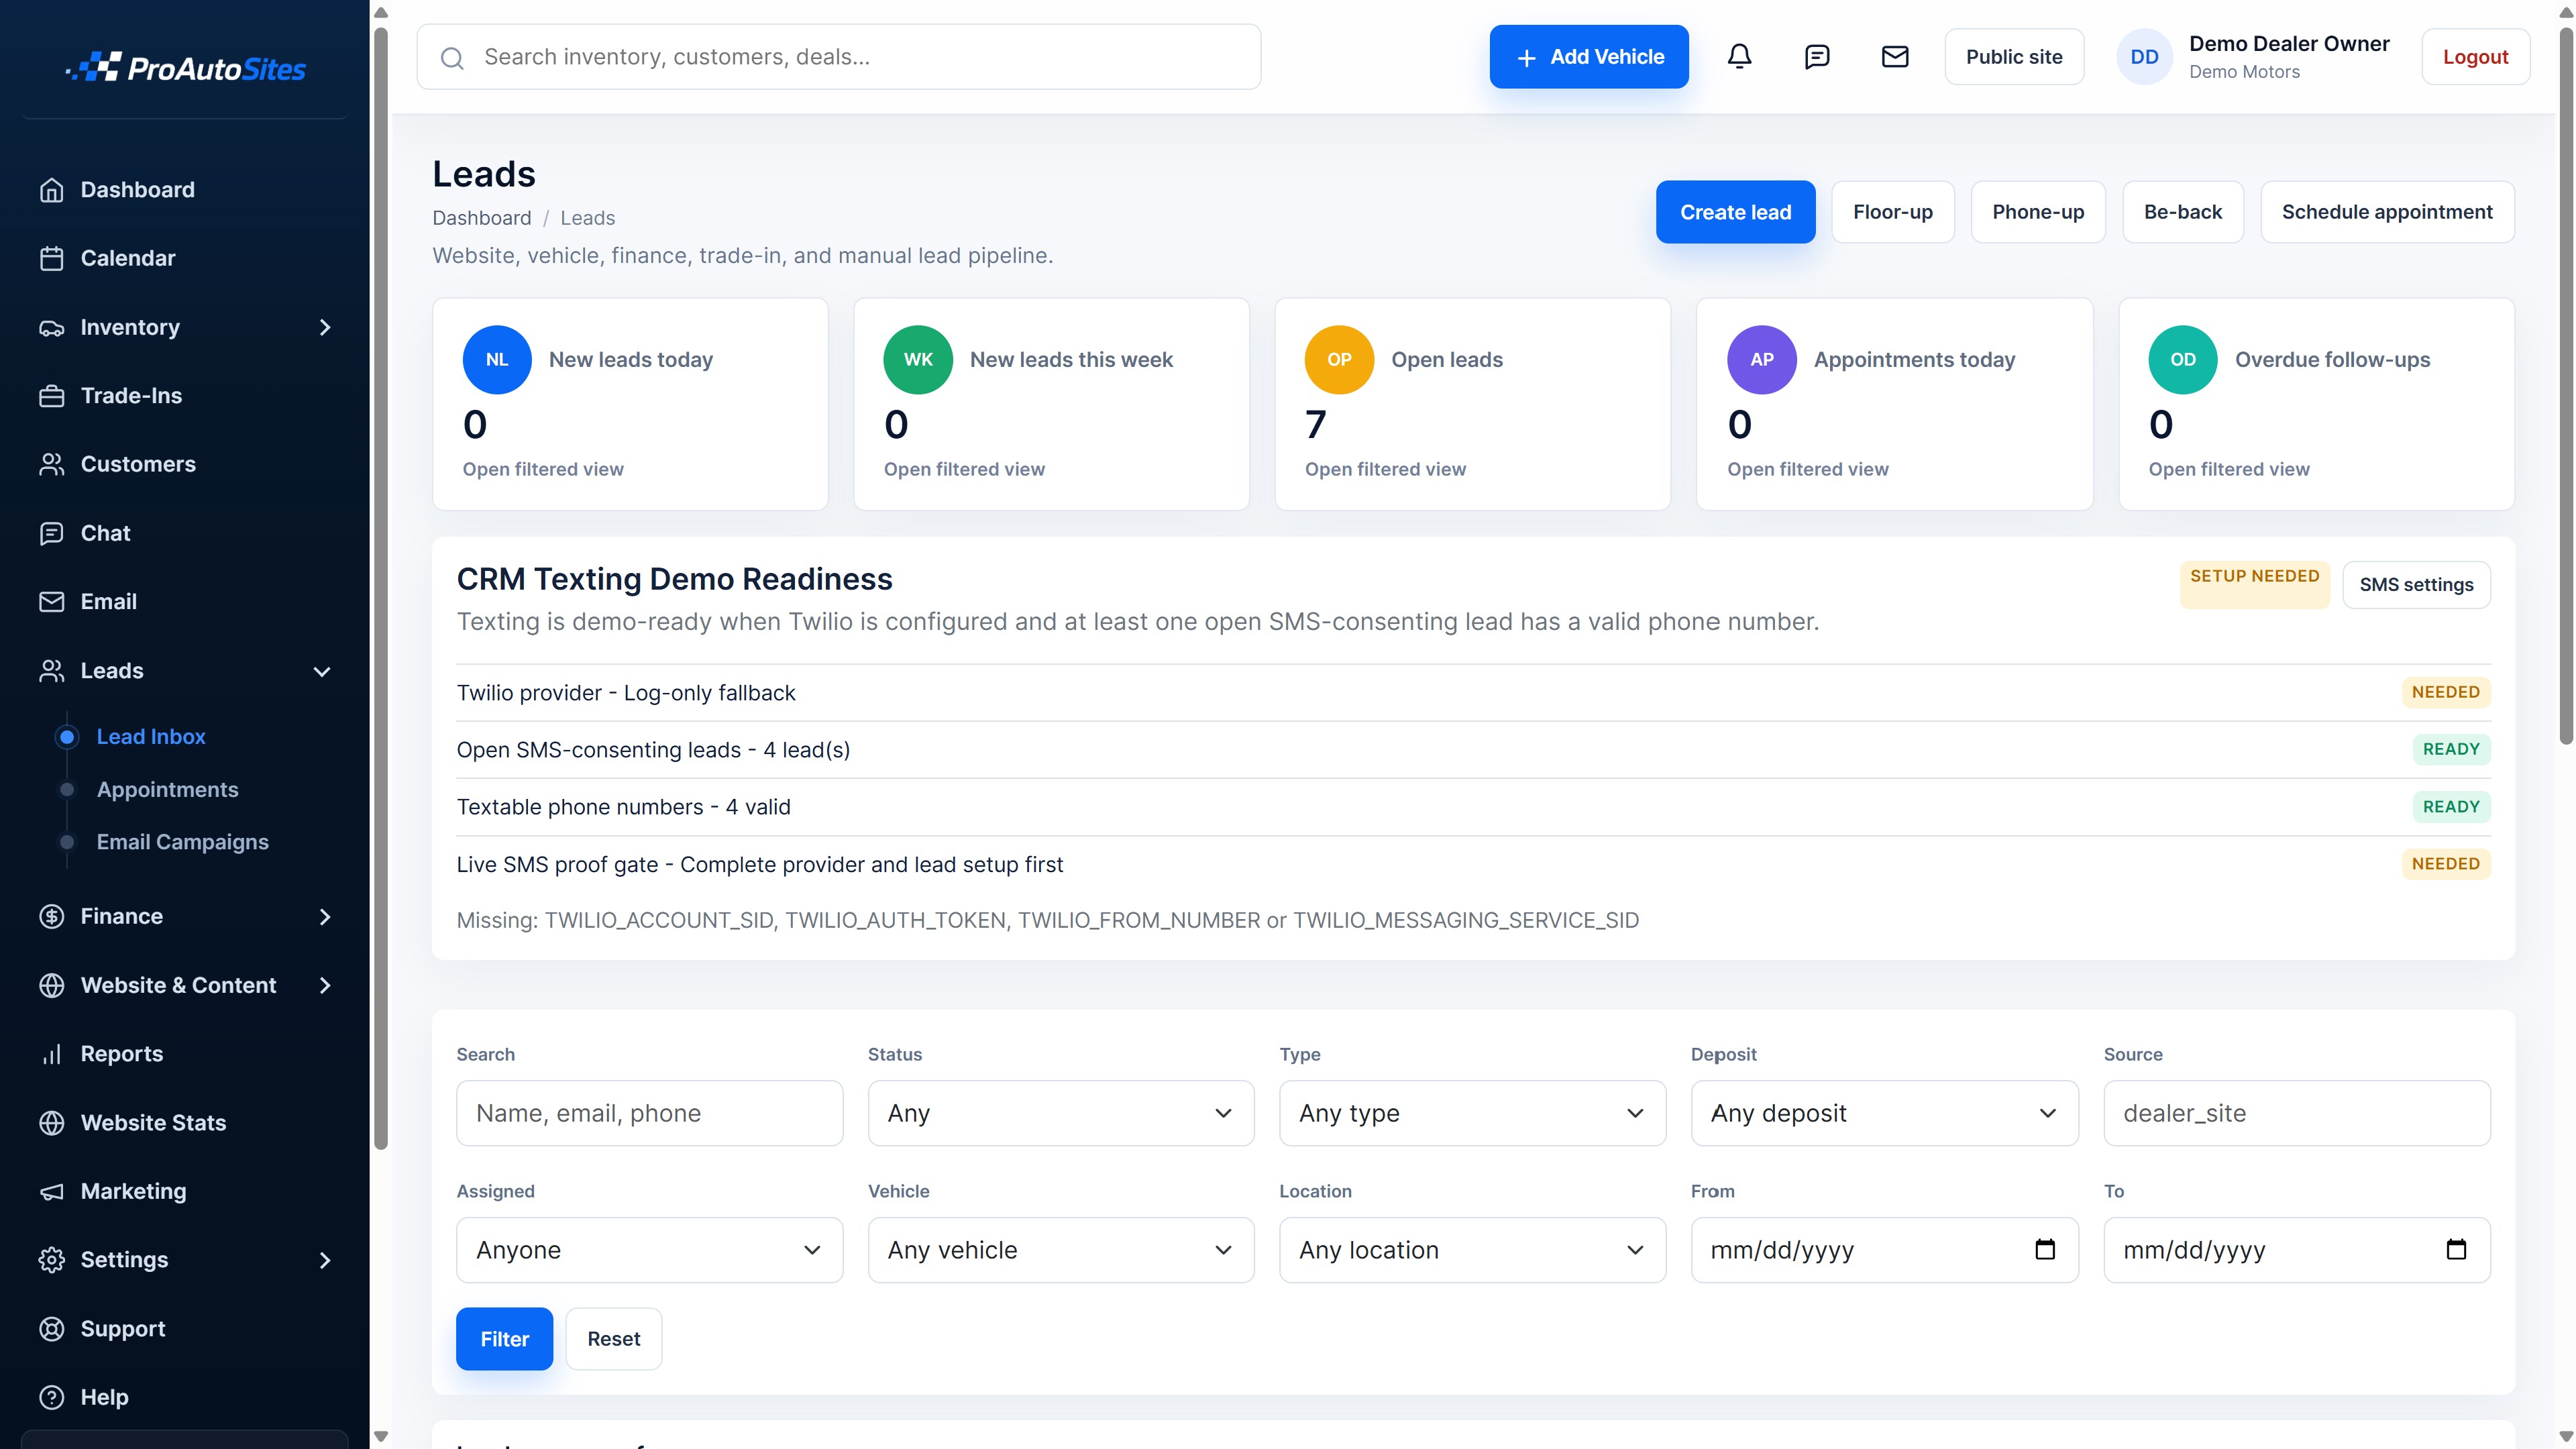
Task: Open filtered view under Overdue follow-ups
Action: coord(2228,469)
